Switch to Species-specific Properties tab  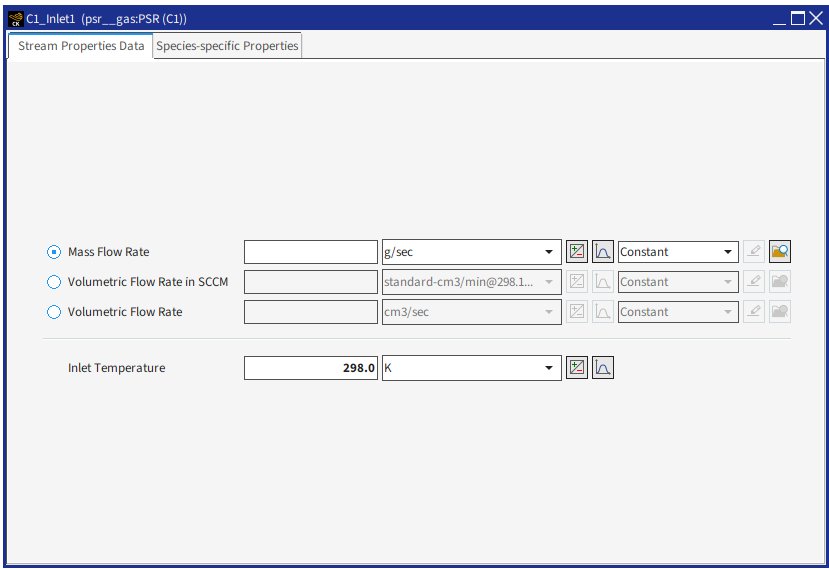point(227,46)
